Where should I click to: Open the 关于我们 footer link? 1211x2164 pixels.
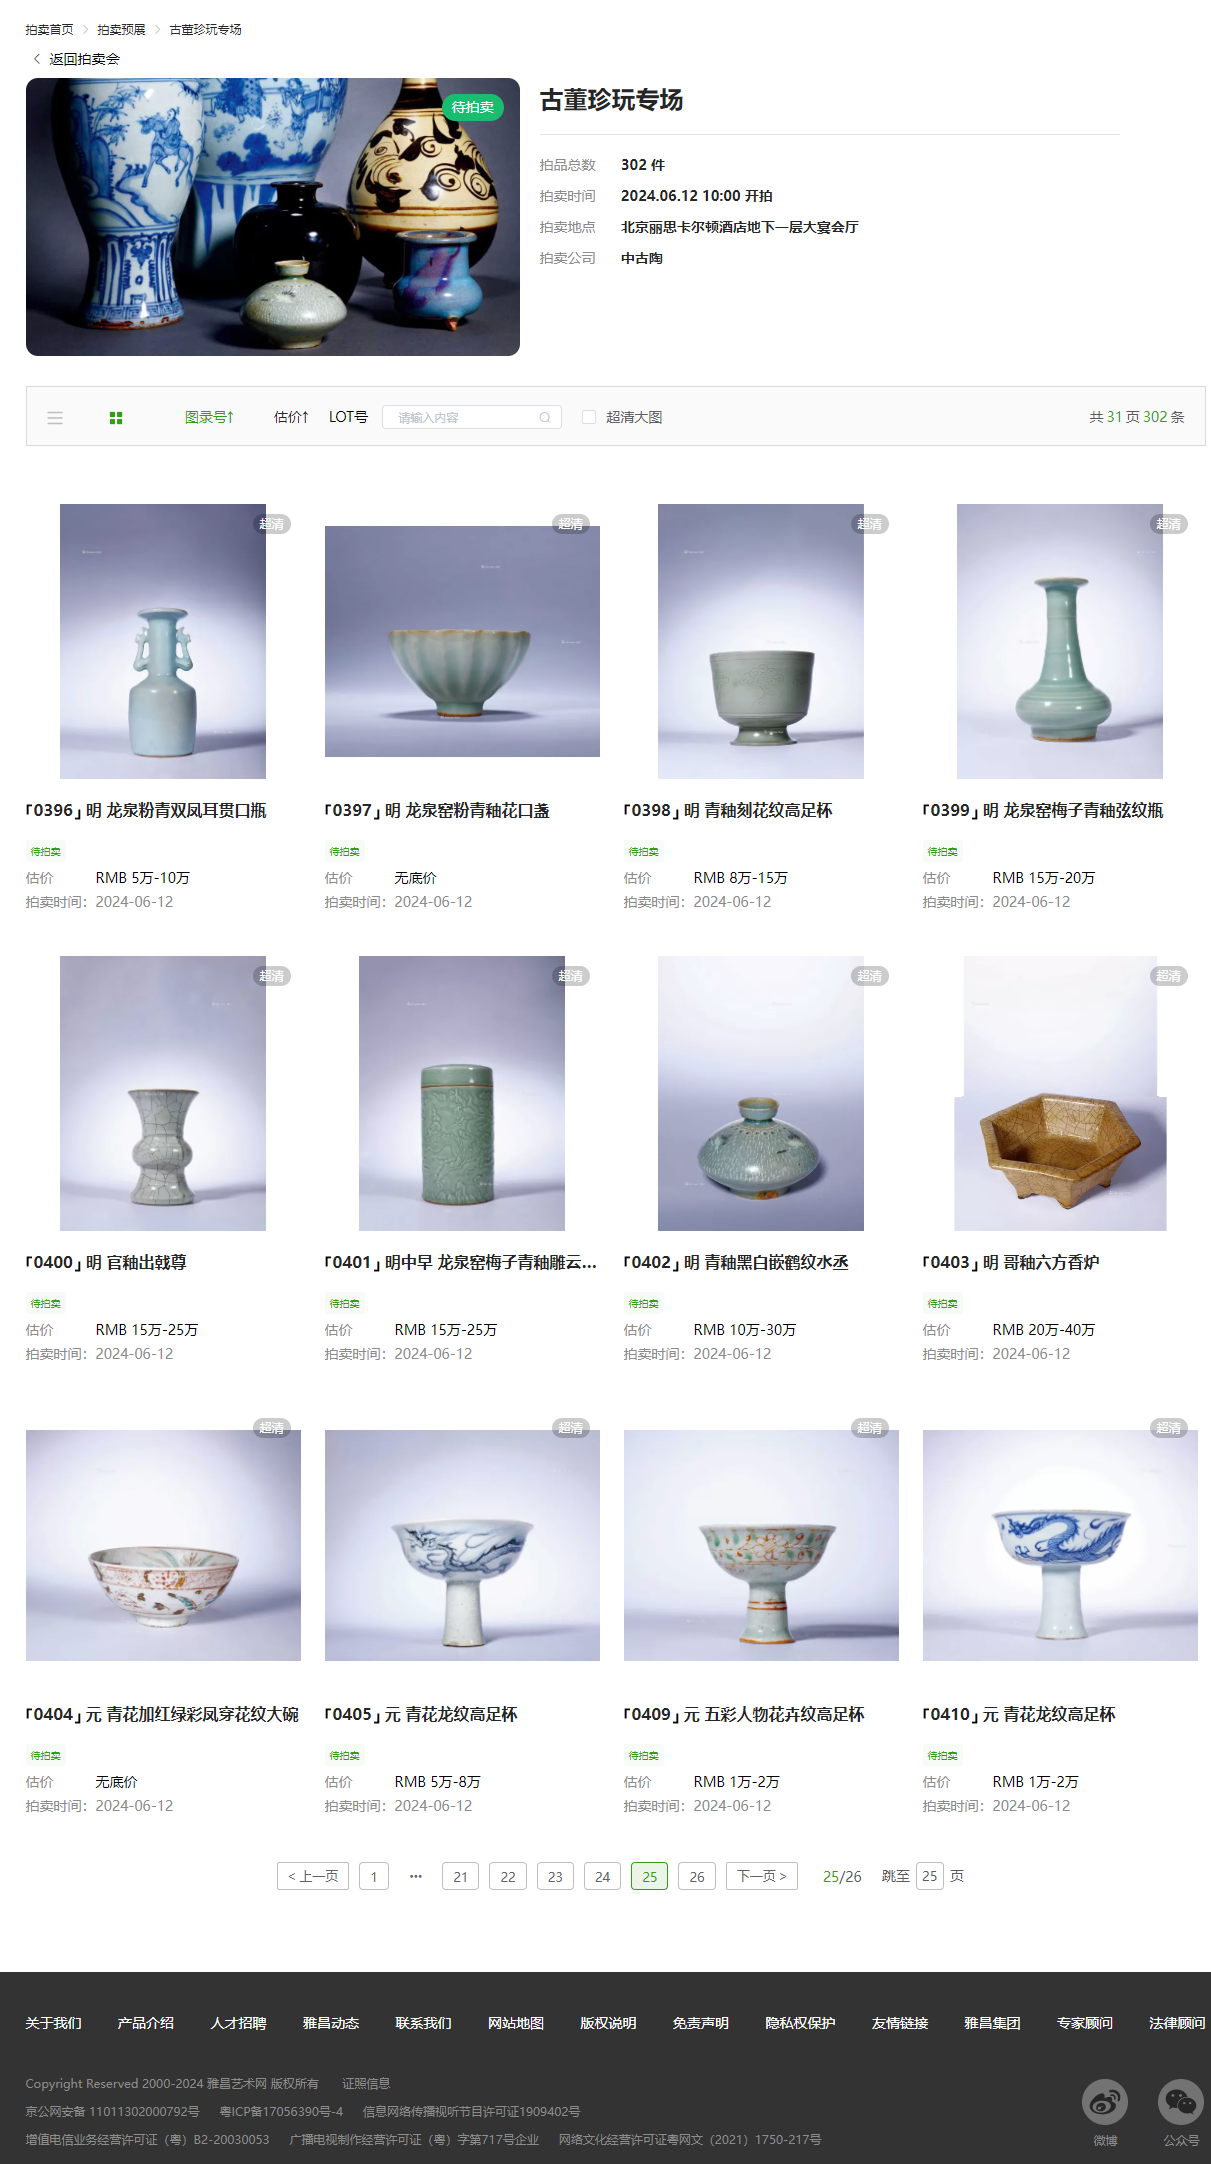tap(54, 2023)
